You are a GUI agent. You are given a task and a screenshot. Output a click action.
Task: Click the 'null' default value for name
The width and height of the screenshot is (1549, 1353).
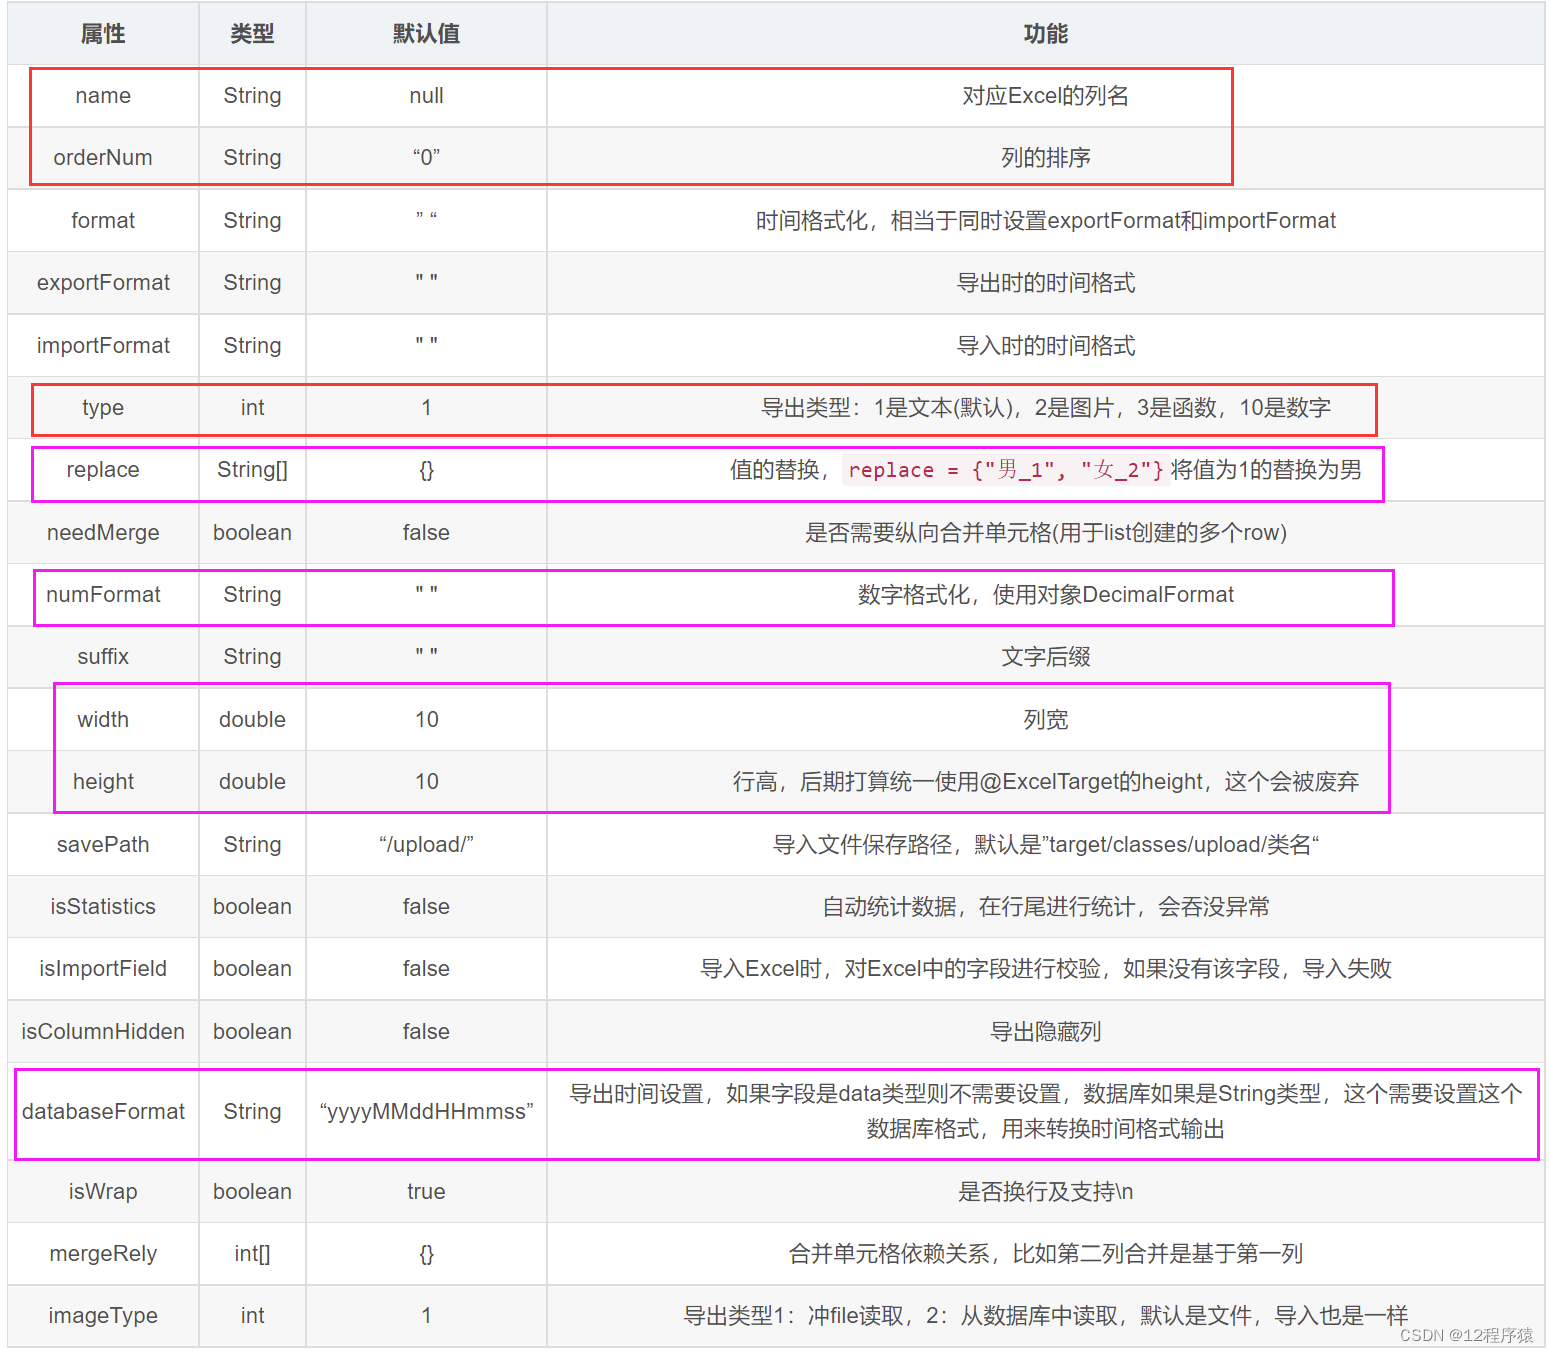coord(426,96)
